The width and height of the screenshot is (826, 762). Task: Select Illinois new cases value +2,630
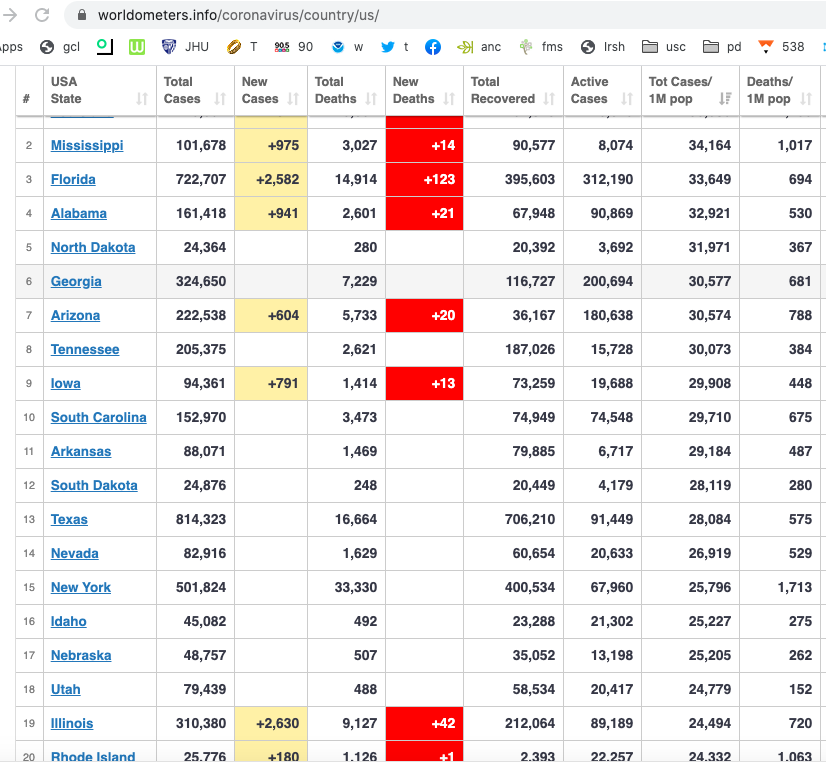click(x=278, y=723)
